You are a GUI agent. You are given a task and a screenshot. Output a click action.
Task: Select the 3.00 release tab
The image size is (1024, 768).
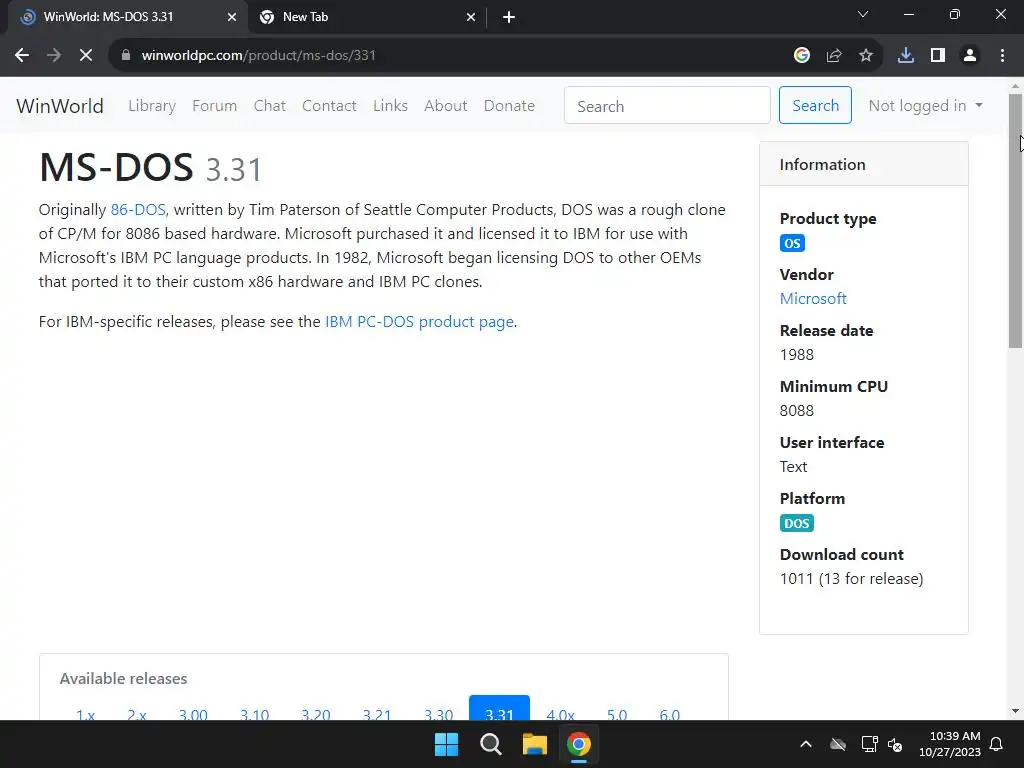[x=193, y=713]
